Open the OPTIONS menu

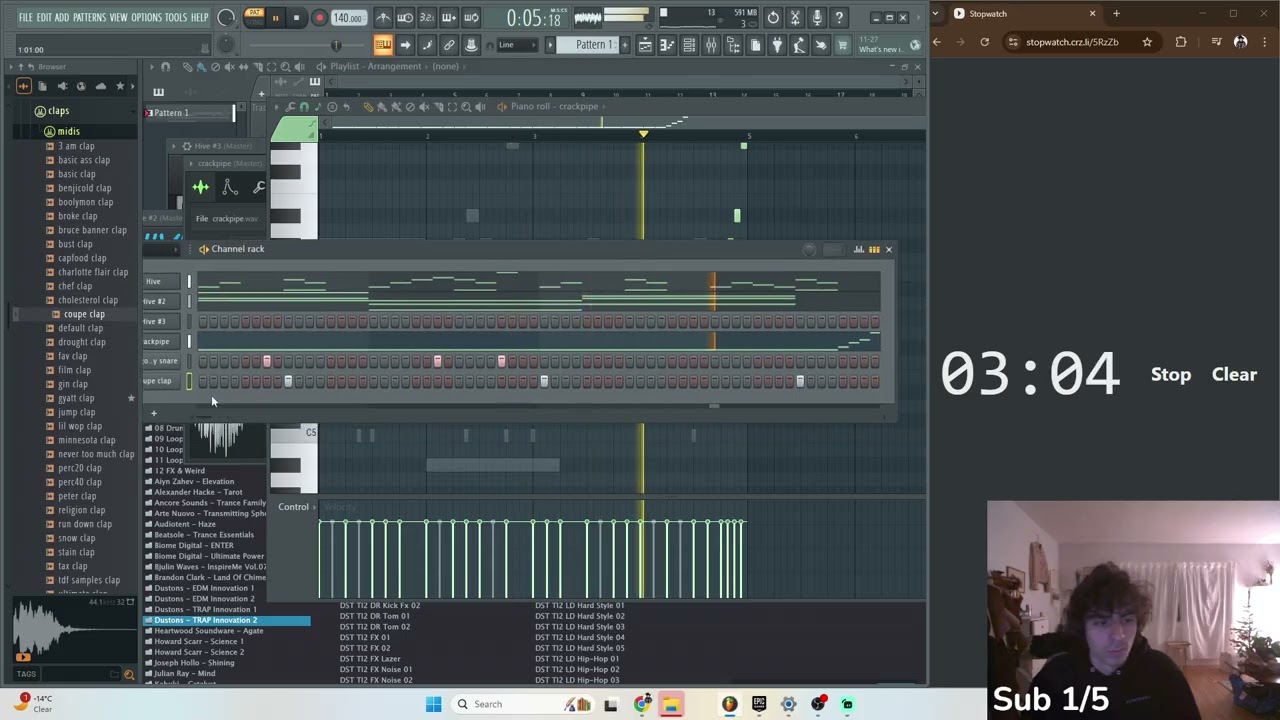pos(146,18)
